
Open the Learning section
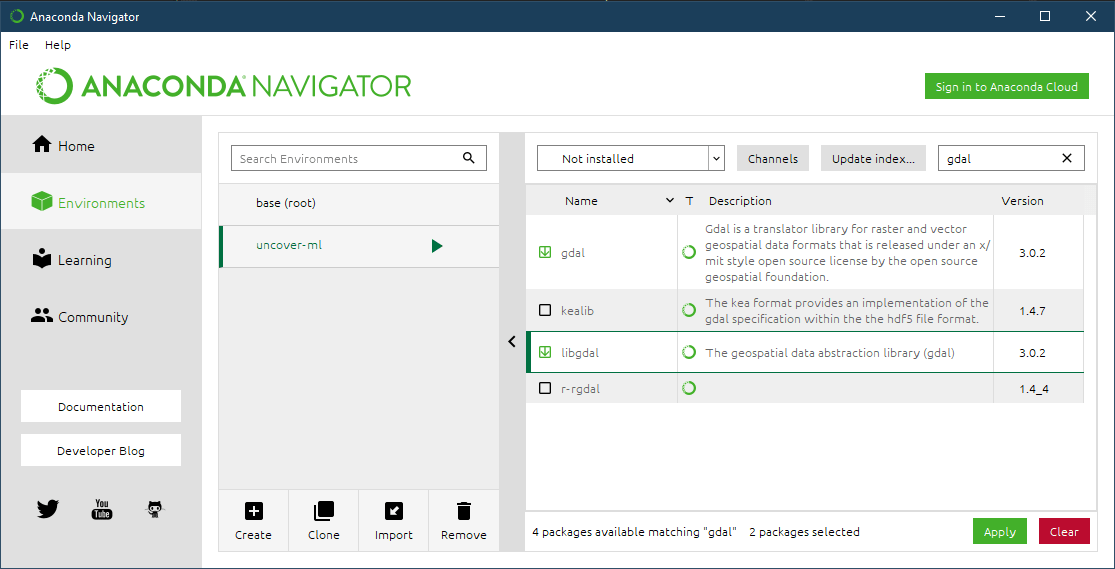pos(101,260)
